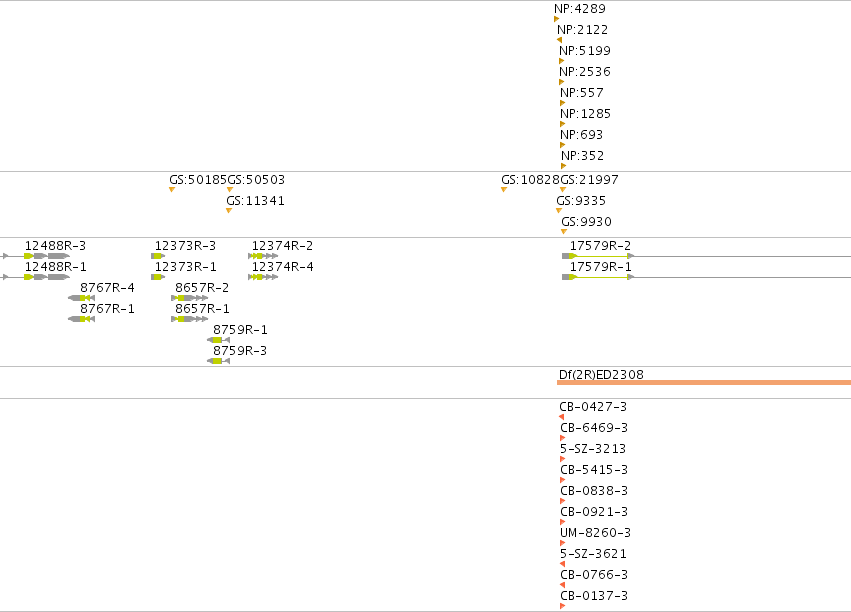This screenshot has width=851, height=612.
Task: Click the GS:11341 label
Action: click(255, 201)
